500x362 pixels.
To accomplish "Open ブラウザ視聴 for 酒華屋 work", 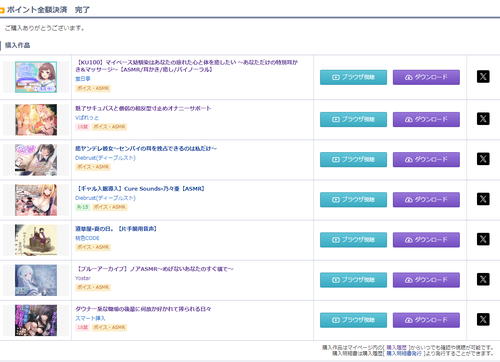I will [353, 240].
